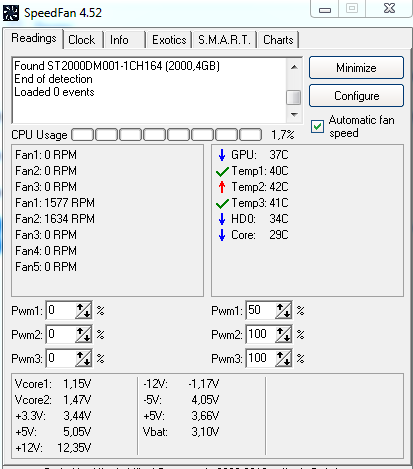The width and height of the screenshot is (413, 469).
Task: Click into the left Pwm1 value field
Action: point(61,311)
